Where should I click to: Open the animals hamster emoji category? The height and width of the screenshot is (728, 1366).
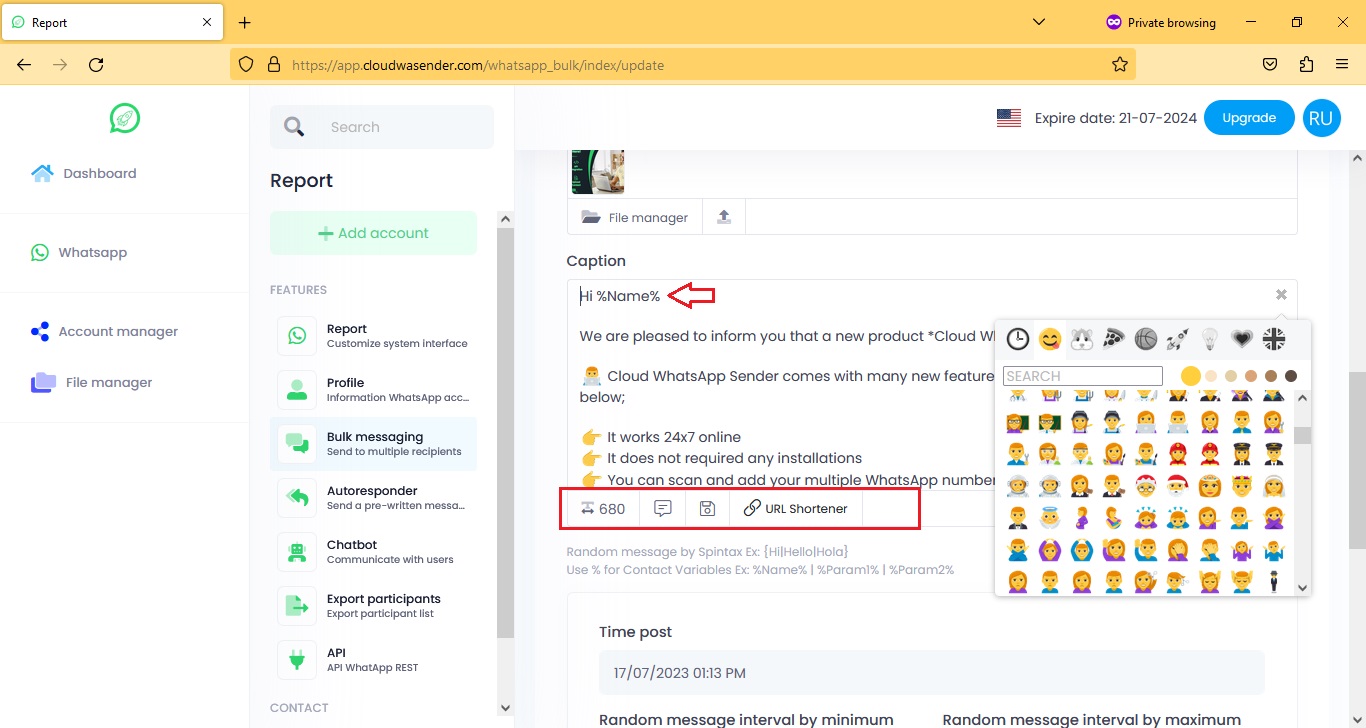(x=1082, y=339)
